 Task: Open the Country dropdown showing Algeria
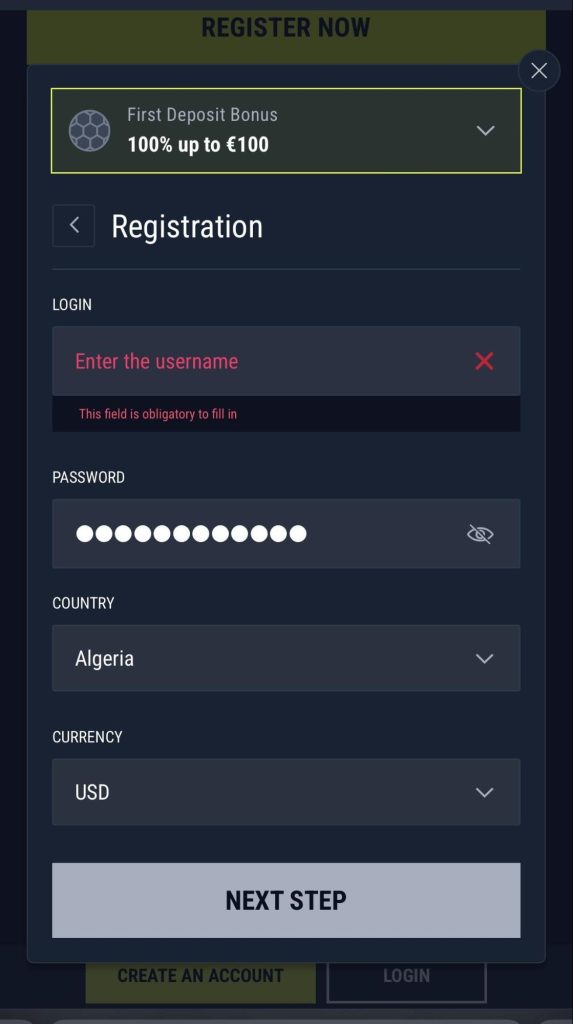[286, 658]
